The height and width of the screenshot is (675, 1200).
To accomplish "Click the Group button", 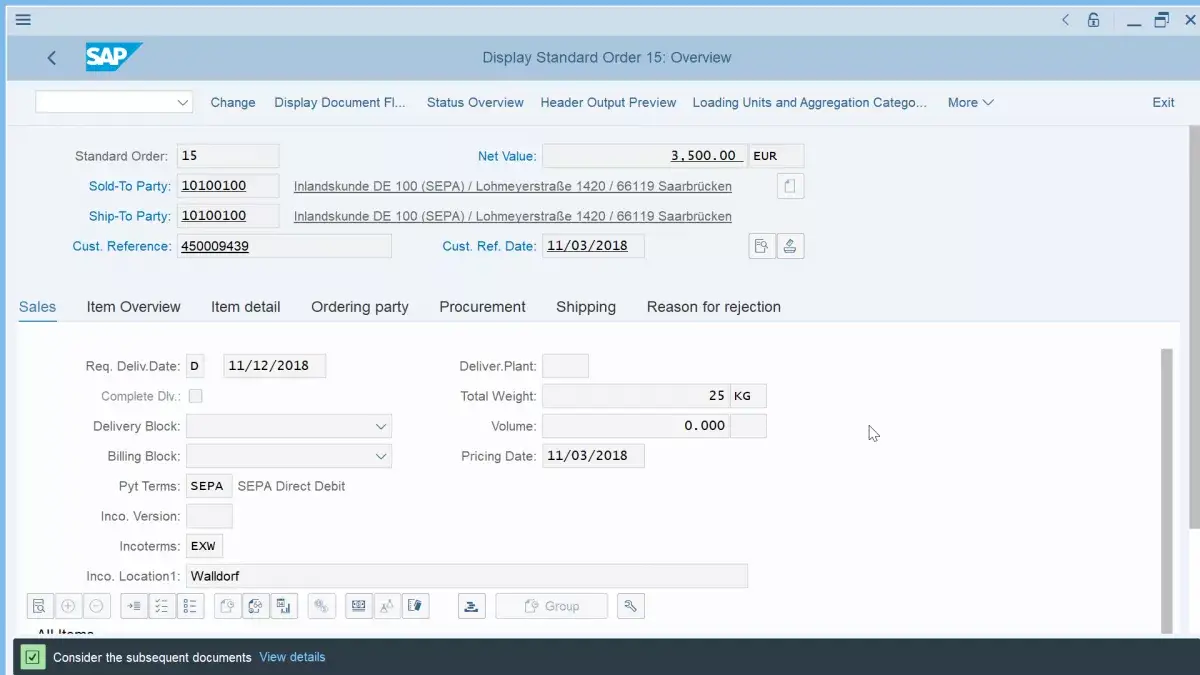I will [552, 606].
